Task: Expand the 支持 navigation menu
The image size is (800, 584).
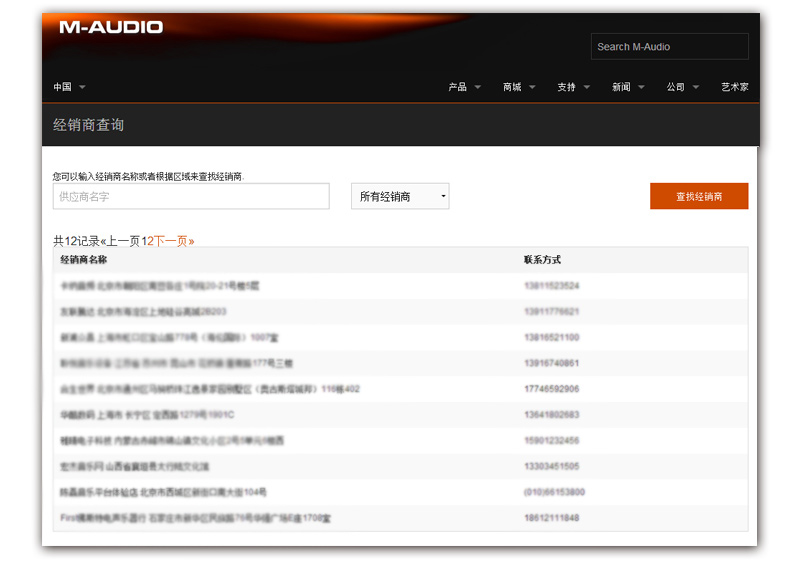Action: coord(573,87)
